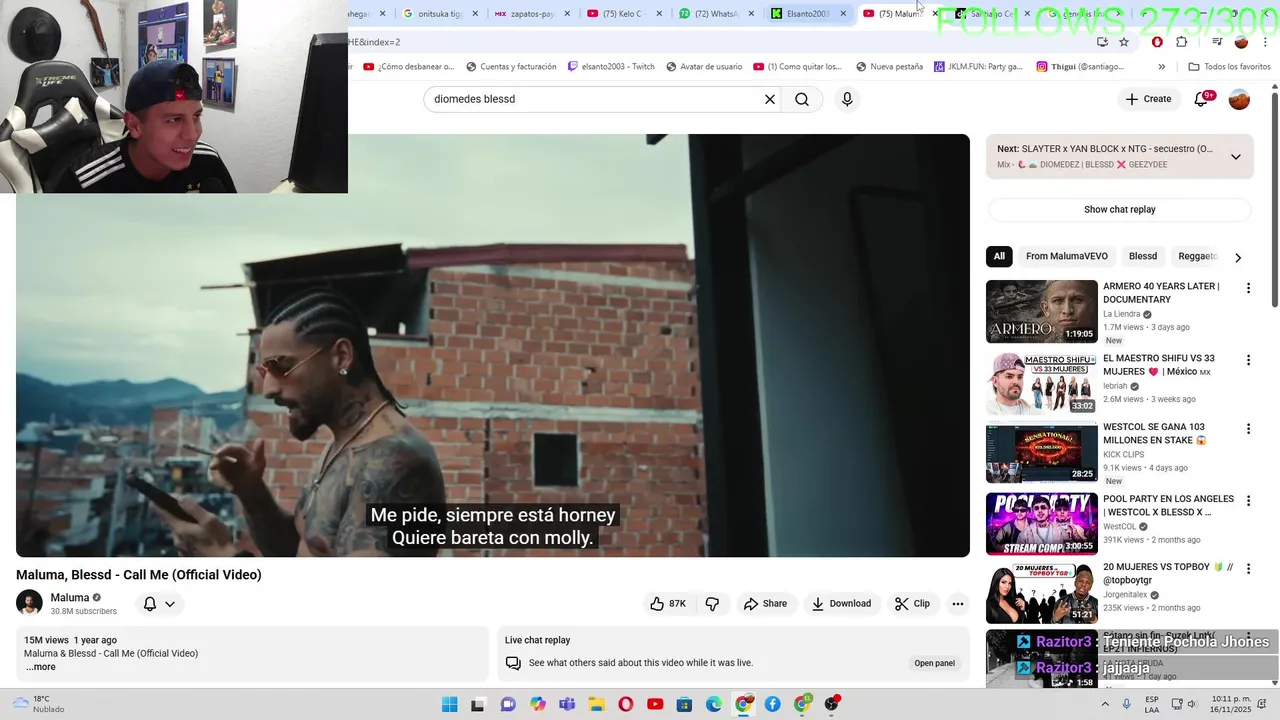Dislike the Call Me video
The height and width of the screenshot is (720, 1280).
point(712,604)
